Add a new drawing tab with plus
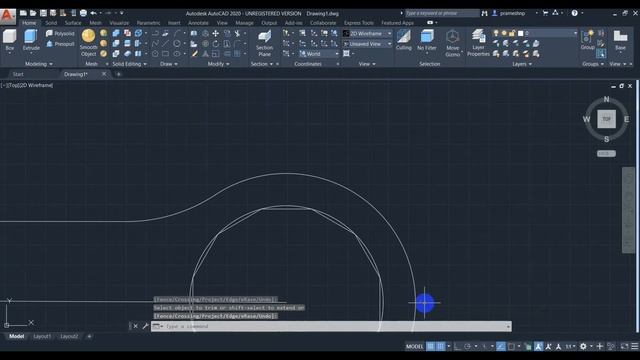 tap(118, 74)
